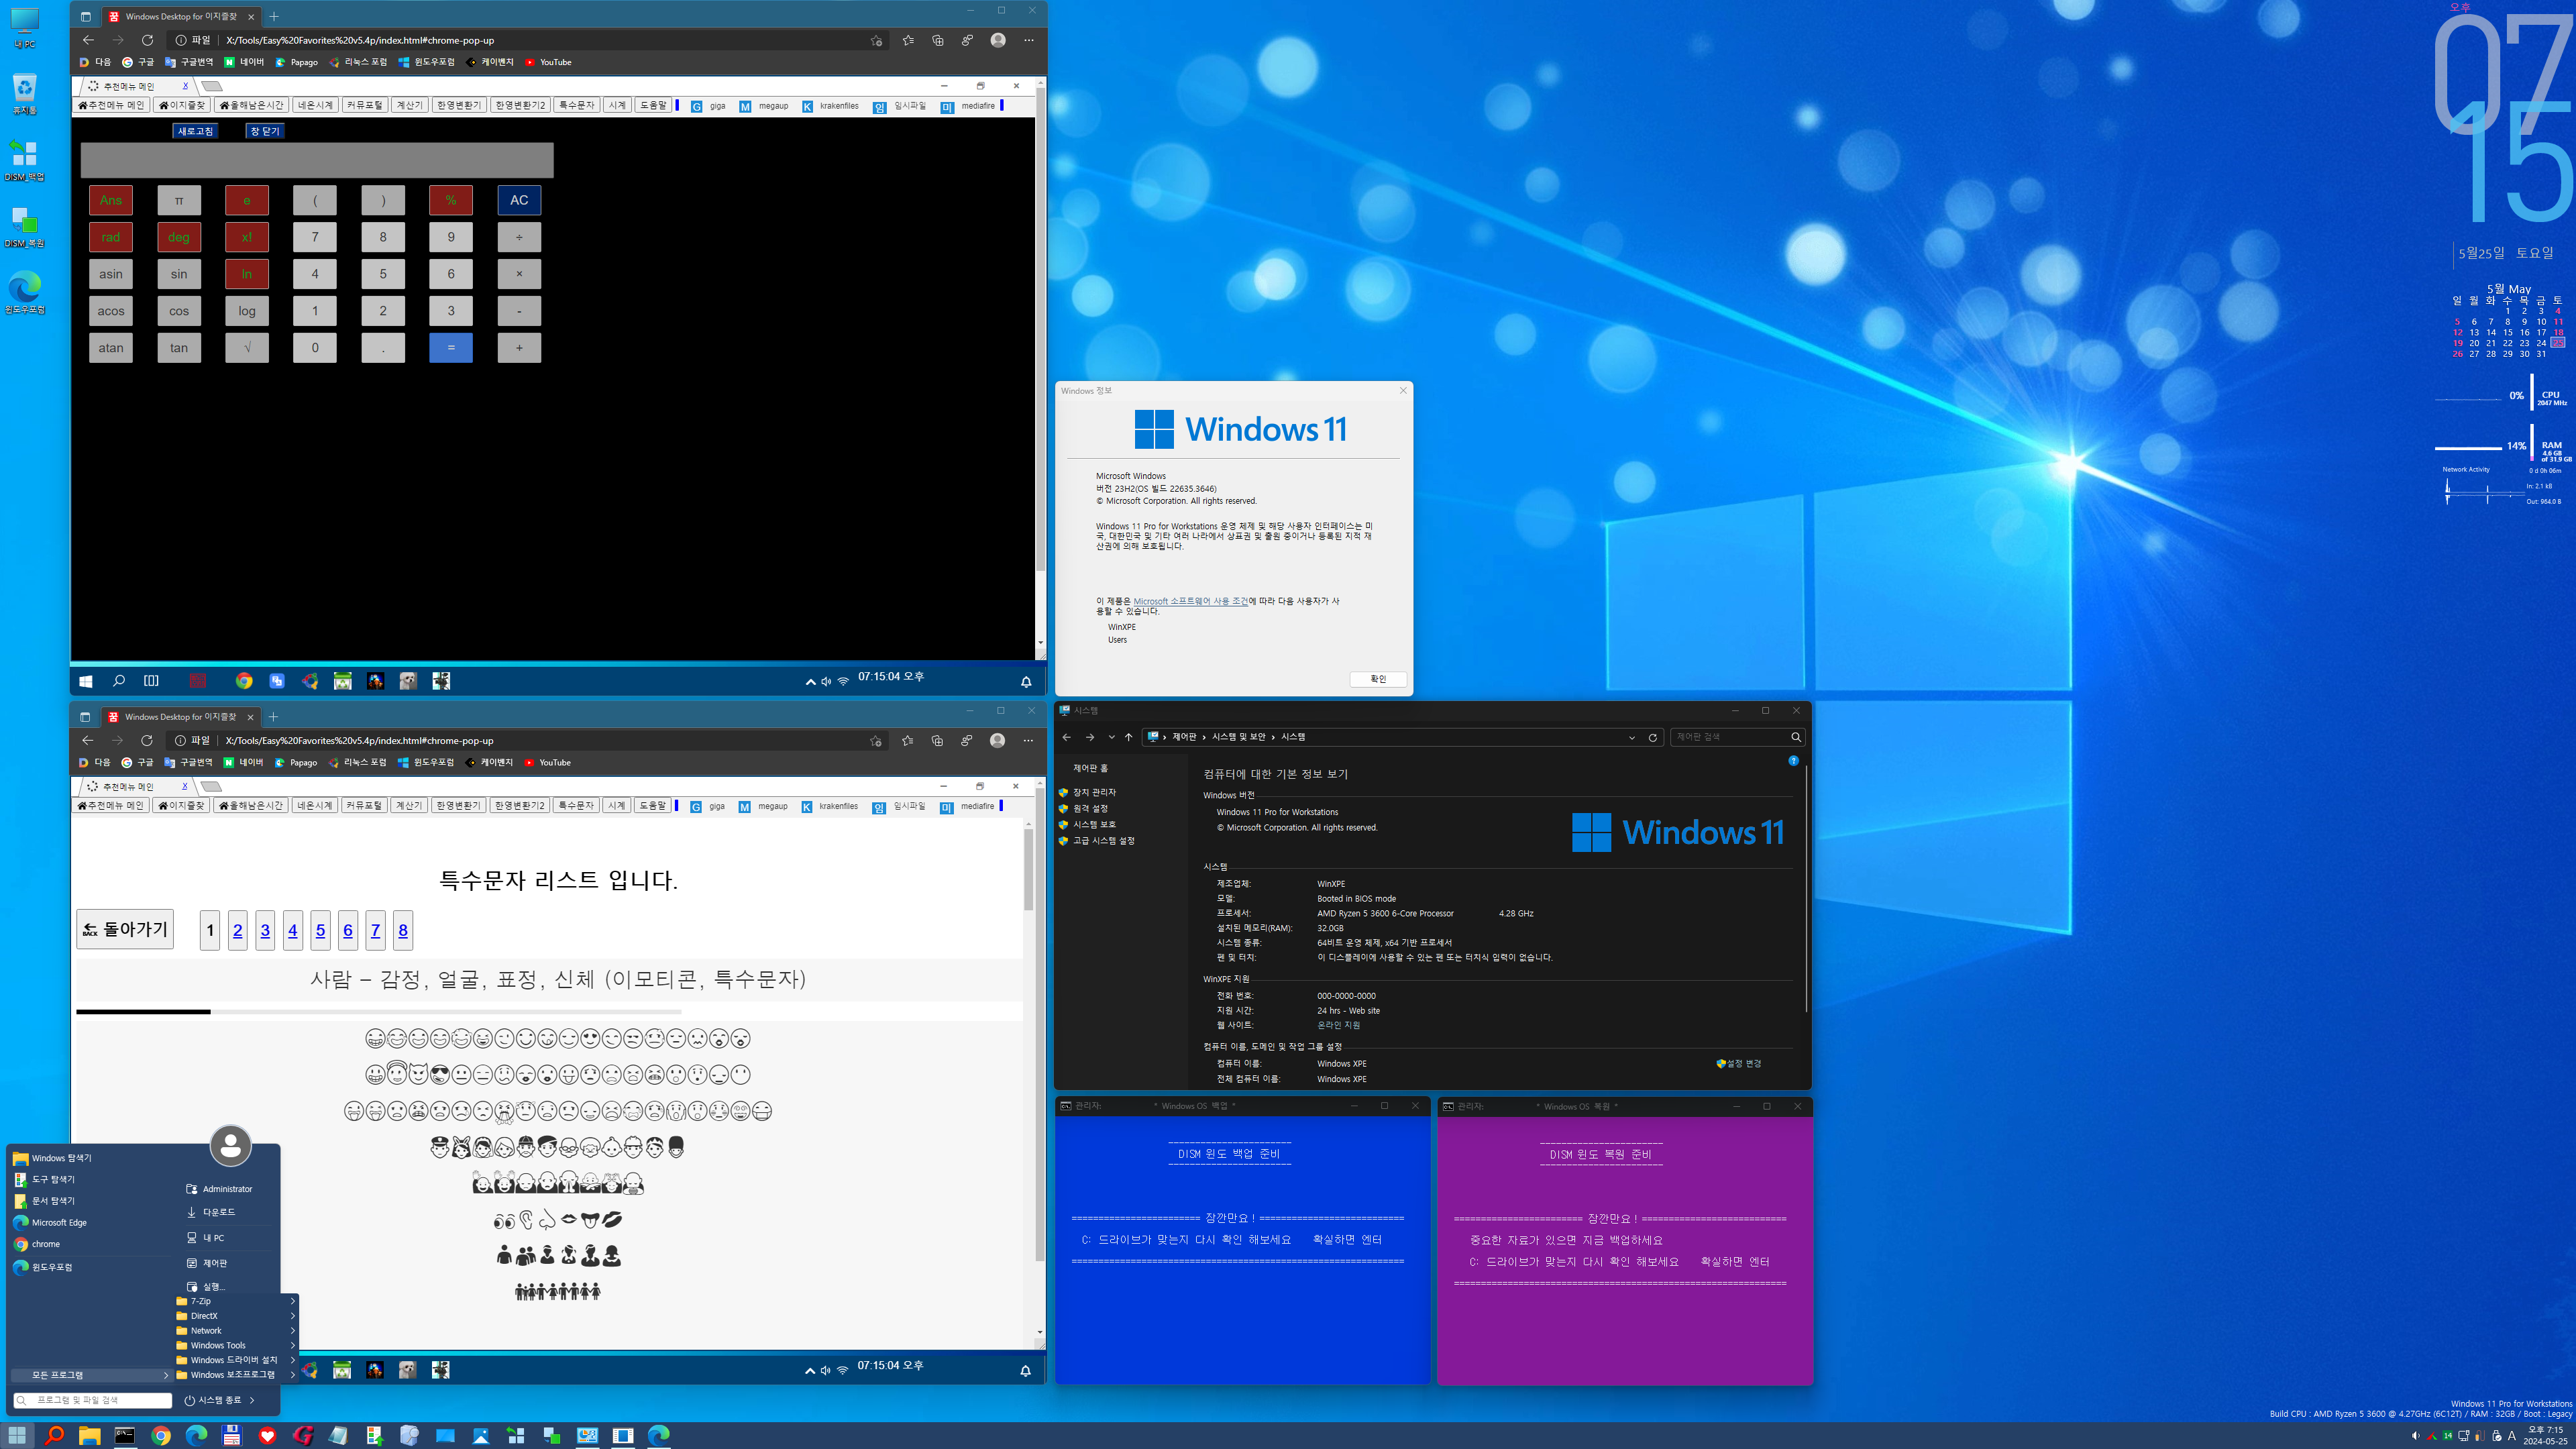Click the profile avatar in bottom Edge window
Image resolution: width=2576 pixels, height=1449 pixels.
[x=997, y=740]
